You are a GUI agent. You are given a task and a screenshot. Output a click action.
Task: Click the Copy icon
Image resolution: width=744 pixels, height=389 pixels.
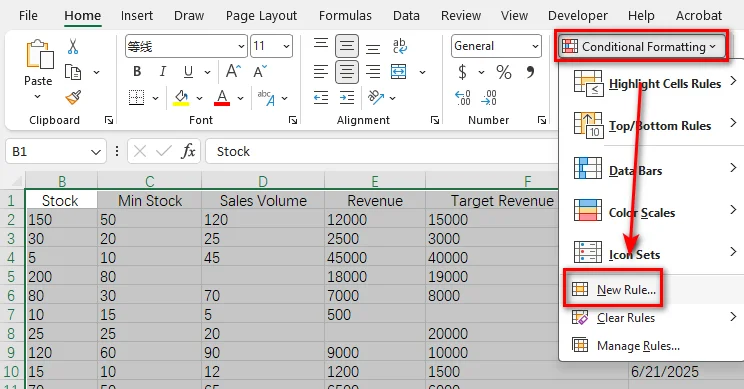73,73
